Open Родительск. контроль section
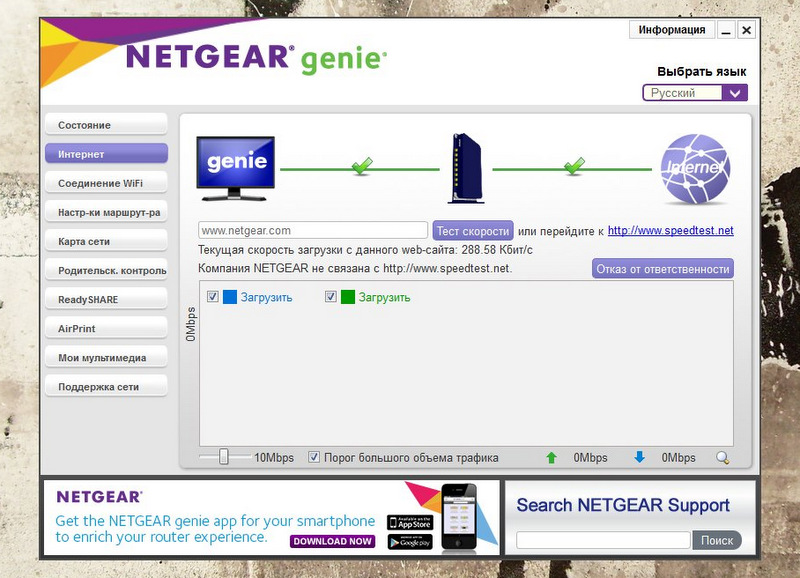Viewport: 800px width, 578px height. (106, 270)
